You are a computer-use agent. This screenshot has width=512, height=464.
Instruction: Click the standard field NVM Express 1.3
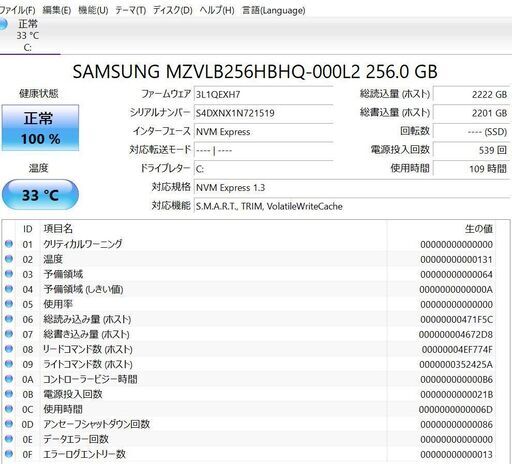pos(352,188)
